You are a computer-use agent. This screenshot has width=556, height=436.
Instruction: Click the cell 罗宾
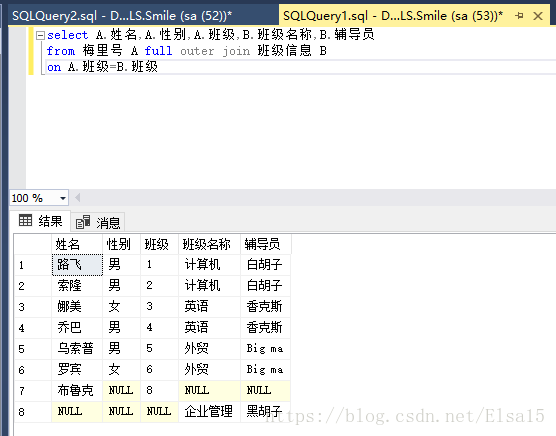click(x=77, y=370)
